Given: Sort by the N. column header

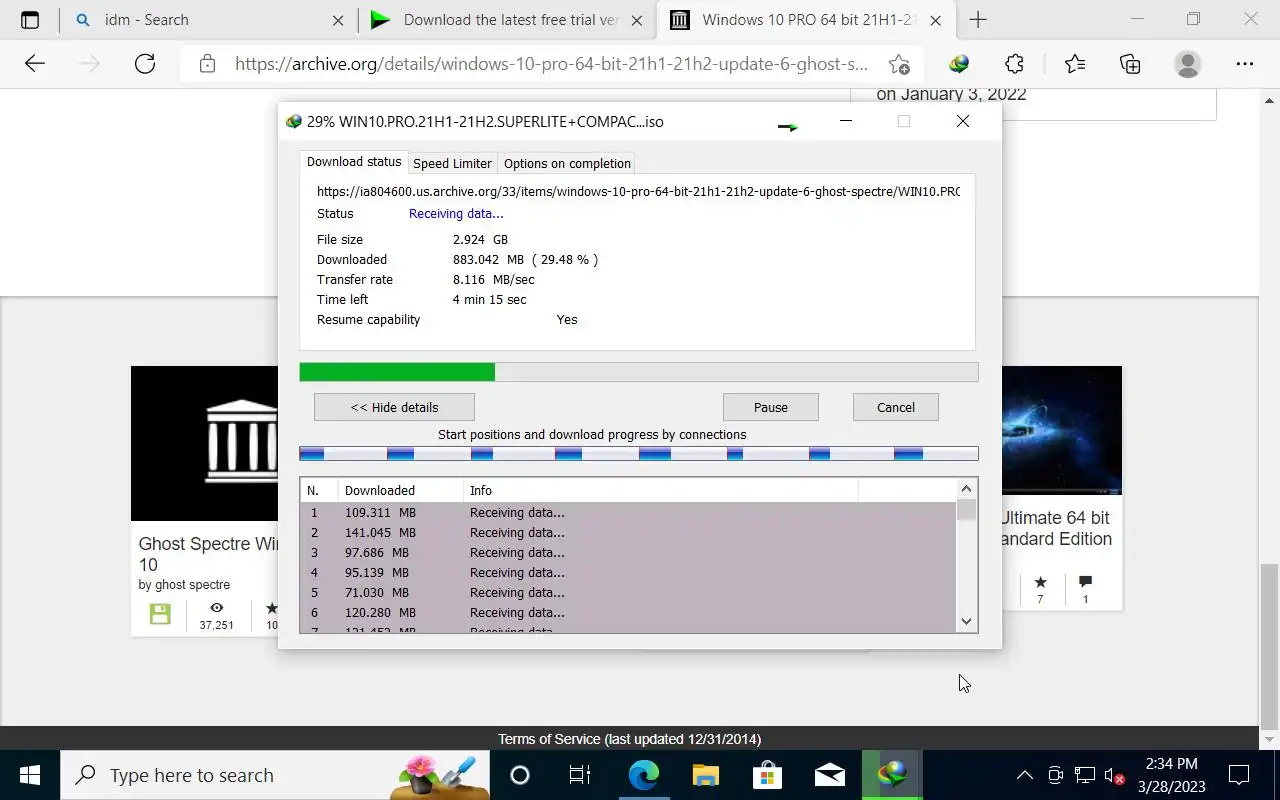Looking at the screenshot, I should click(318, 490).
